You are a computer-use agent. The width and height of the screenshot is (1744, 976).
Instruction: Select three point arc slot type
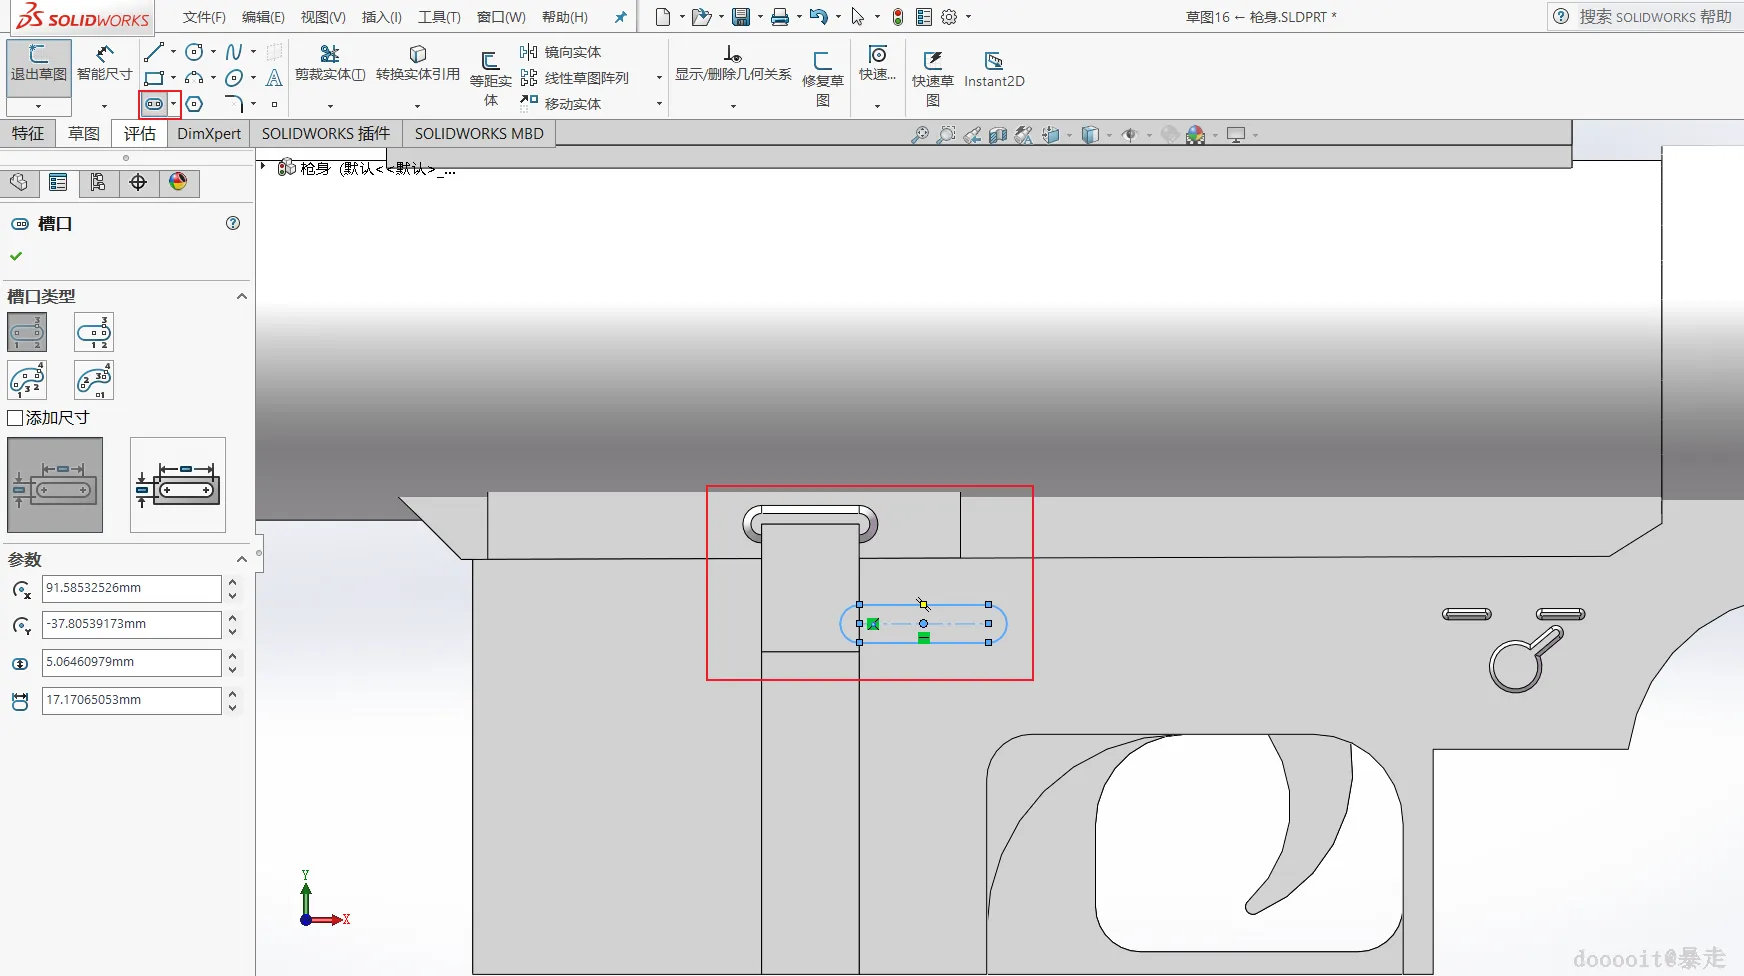[27, 380]
